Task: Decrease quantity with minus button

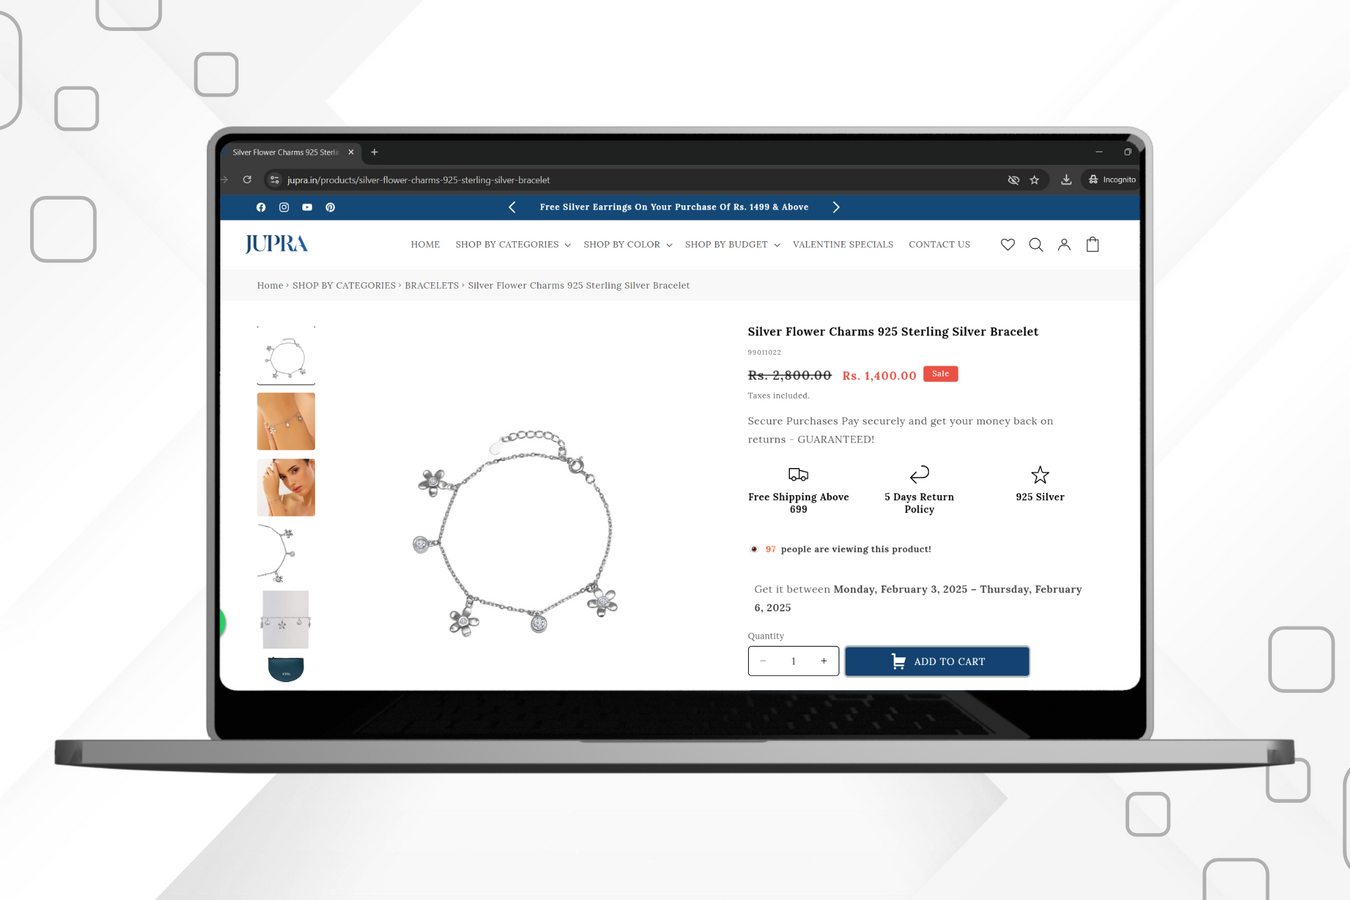Action: tap(763, 661)
